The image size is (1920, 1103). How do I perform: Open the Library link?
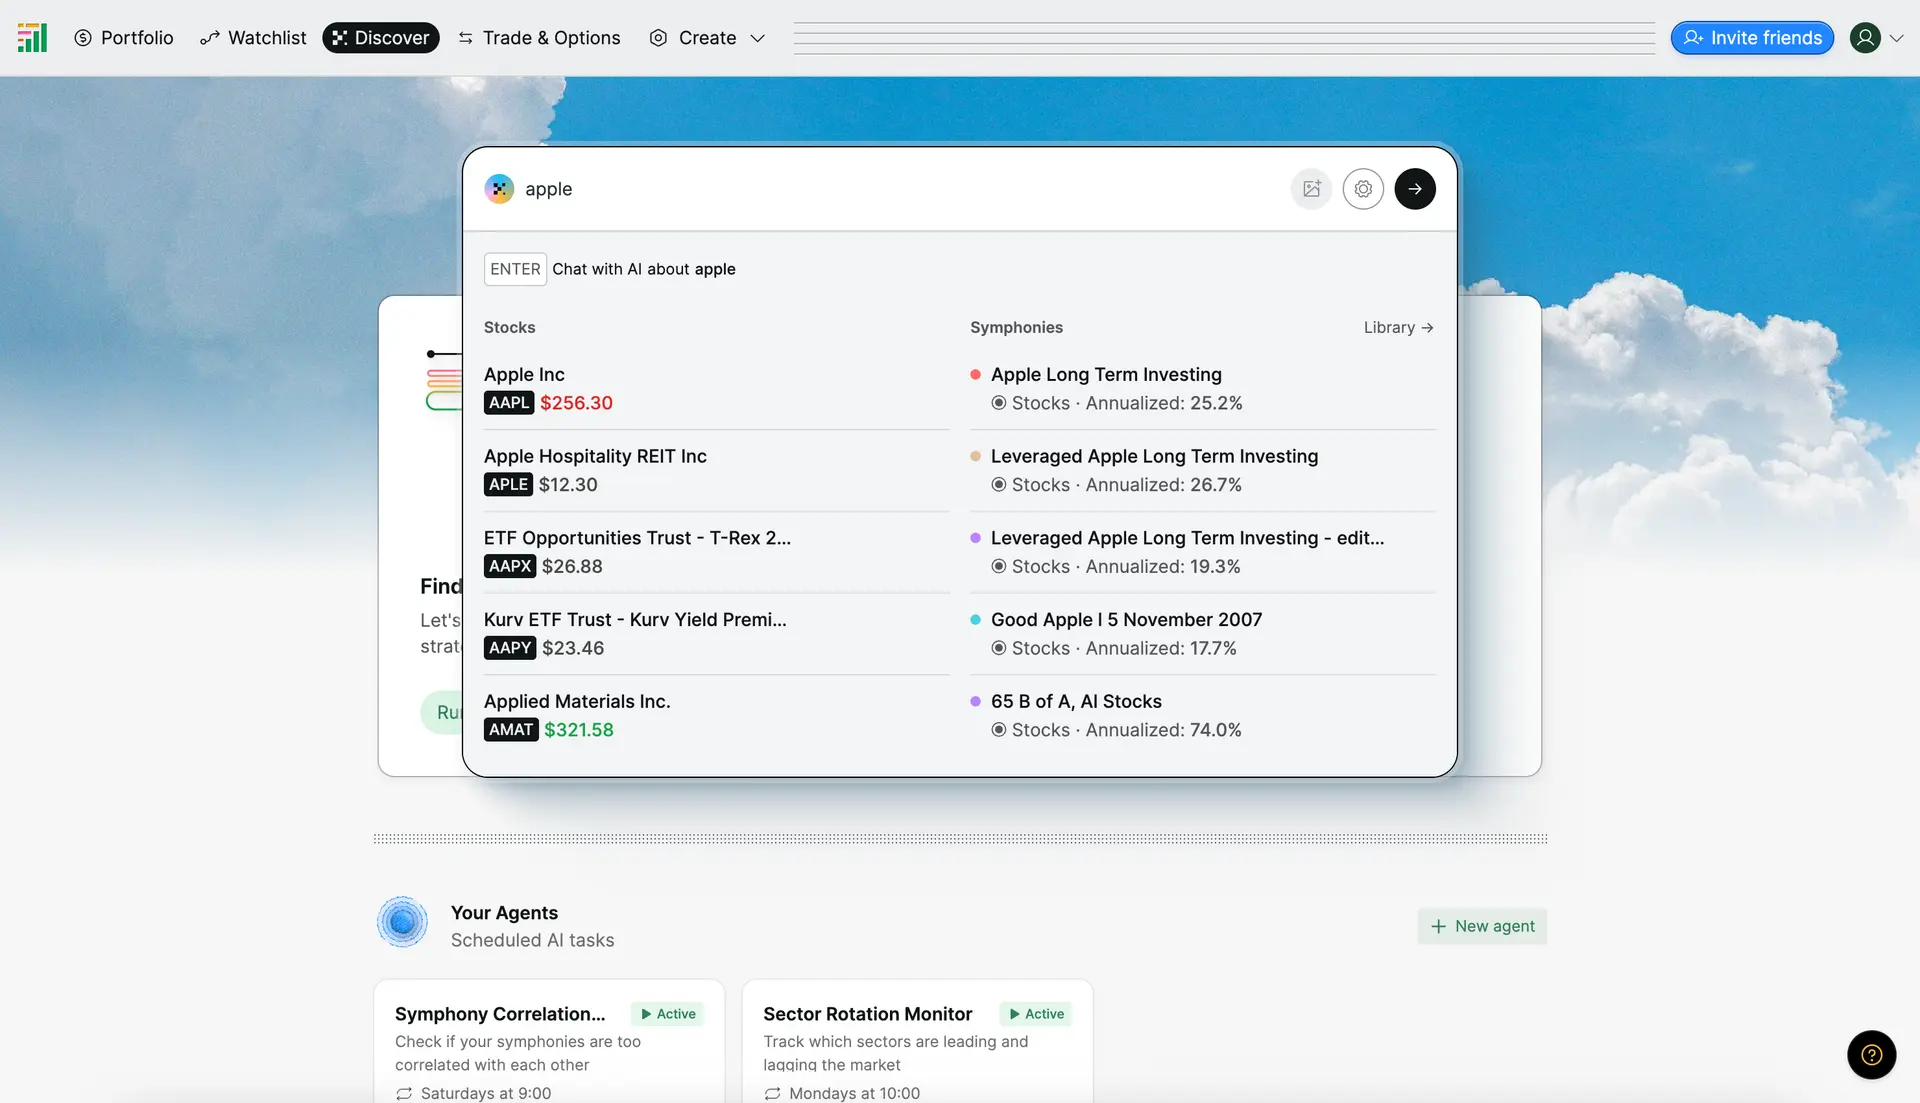[1398, 328]
